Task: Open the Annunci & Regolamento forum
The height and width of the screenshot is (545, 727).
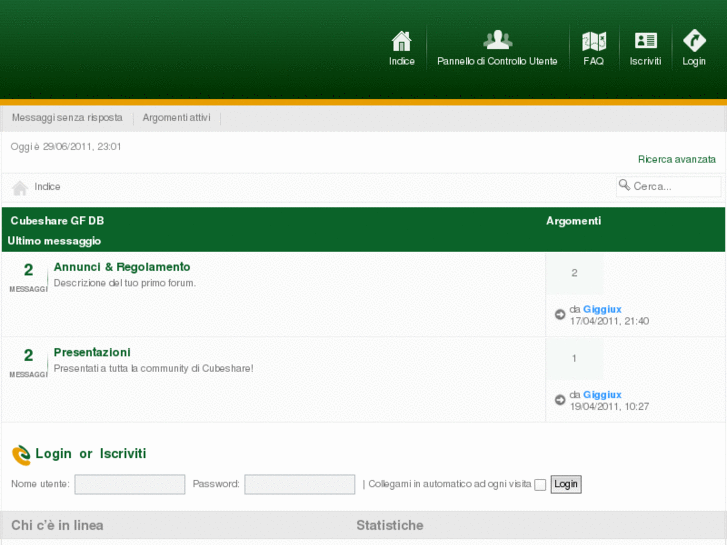Action: 122,267
